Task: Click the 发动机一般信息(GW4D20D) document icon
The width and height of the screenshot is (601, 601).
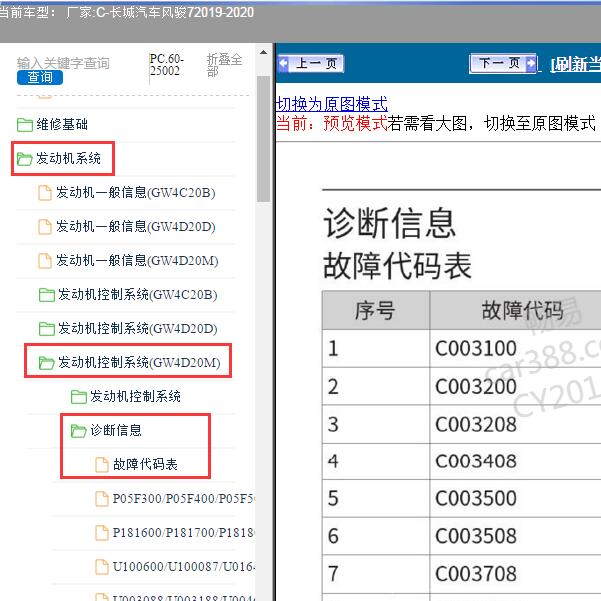Action: pyautogui.click(x=45, y=227)
